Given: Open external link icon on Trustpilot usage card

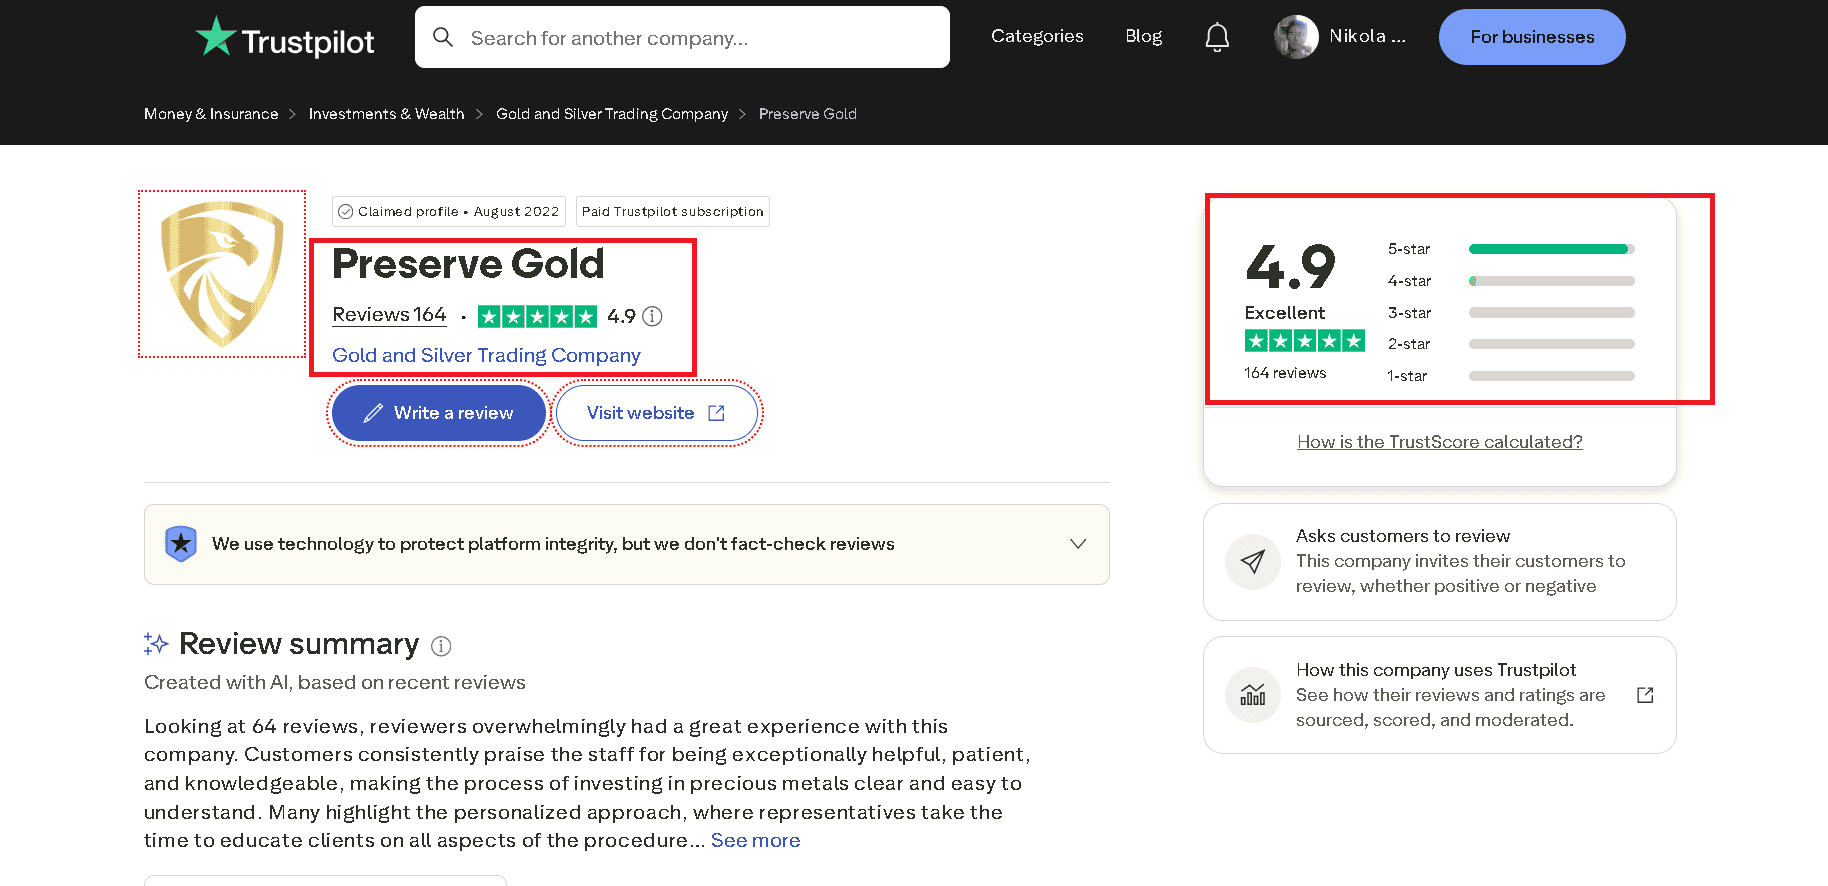Looking at the screenshot, I should click(x=1645, y=695).
